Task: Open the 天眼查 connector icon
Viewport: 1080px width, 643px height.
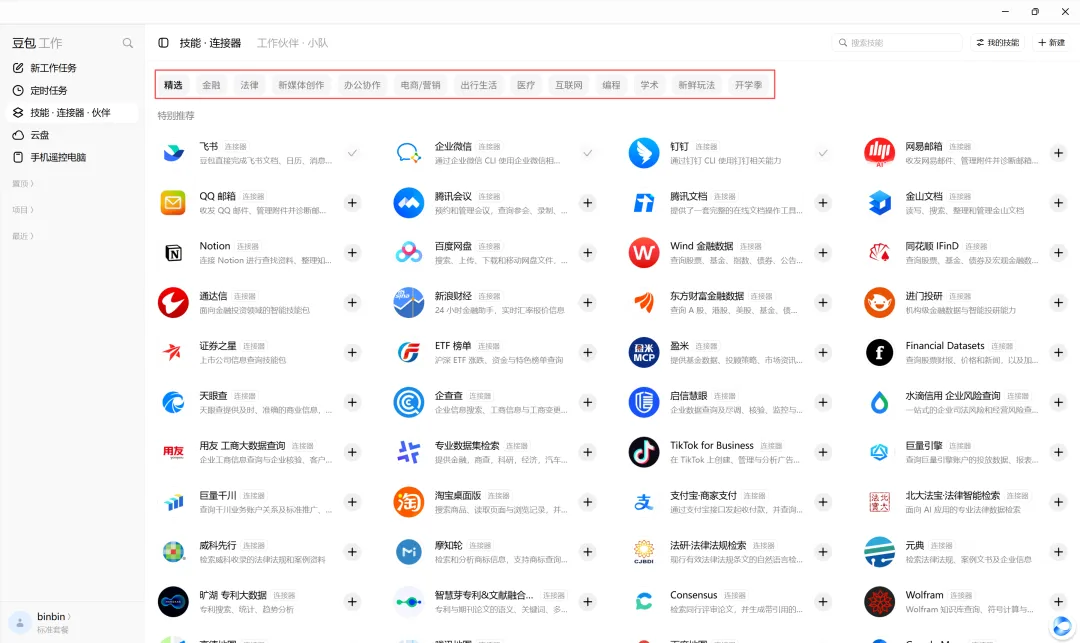Action: [173, 402]
